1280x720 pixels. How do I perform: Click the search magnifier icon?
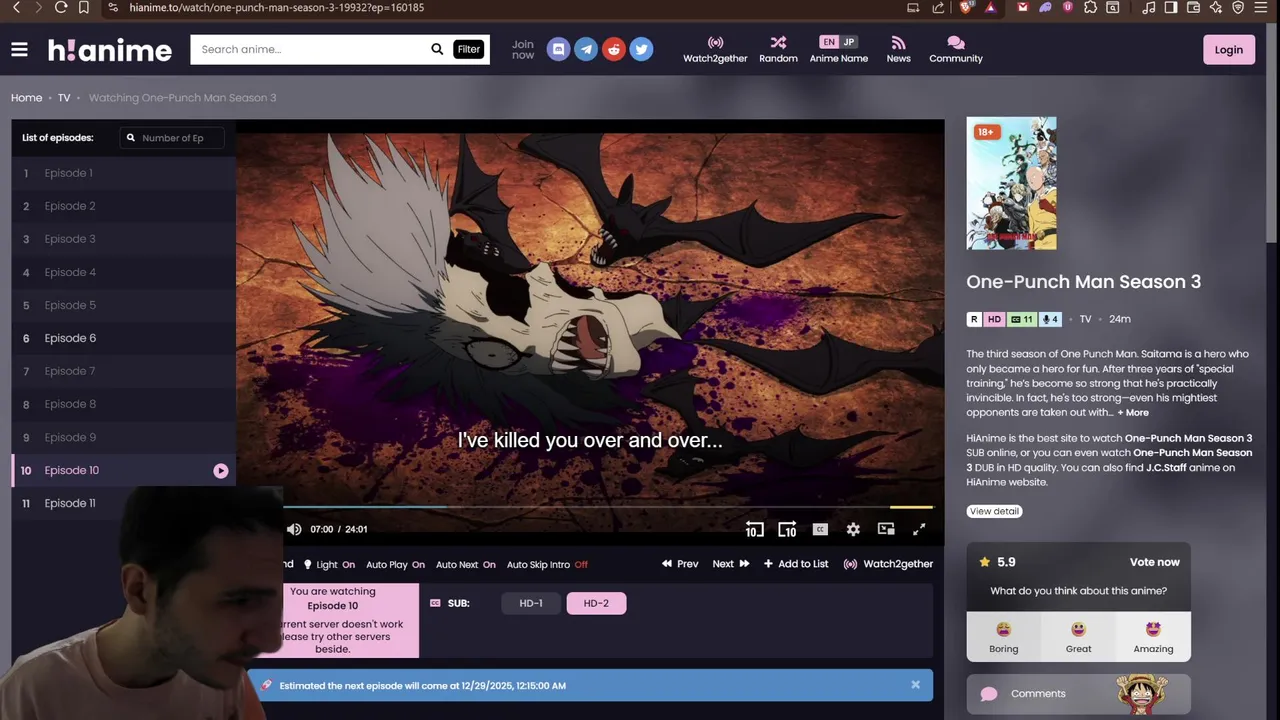click(437, 49)
